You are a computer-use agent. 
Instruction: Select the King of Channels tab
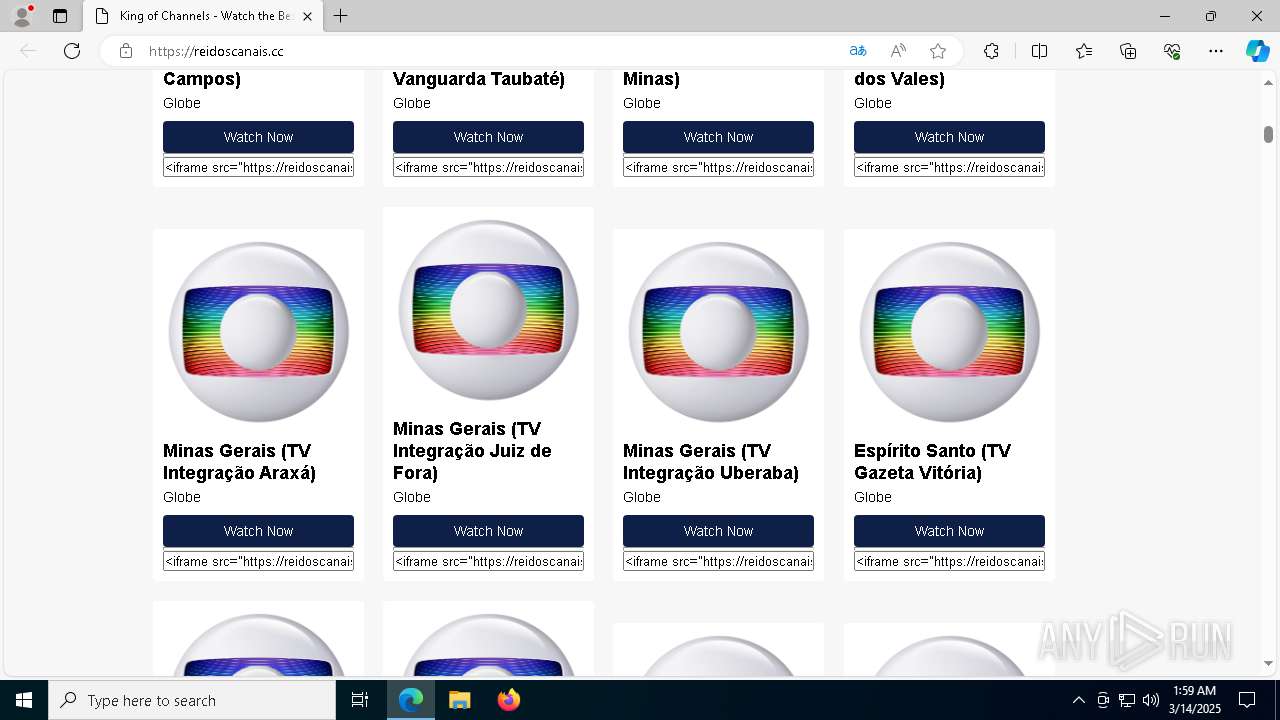pyautogui.click(x=202, y=16)
